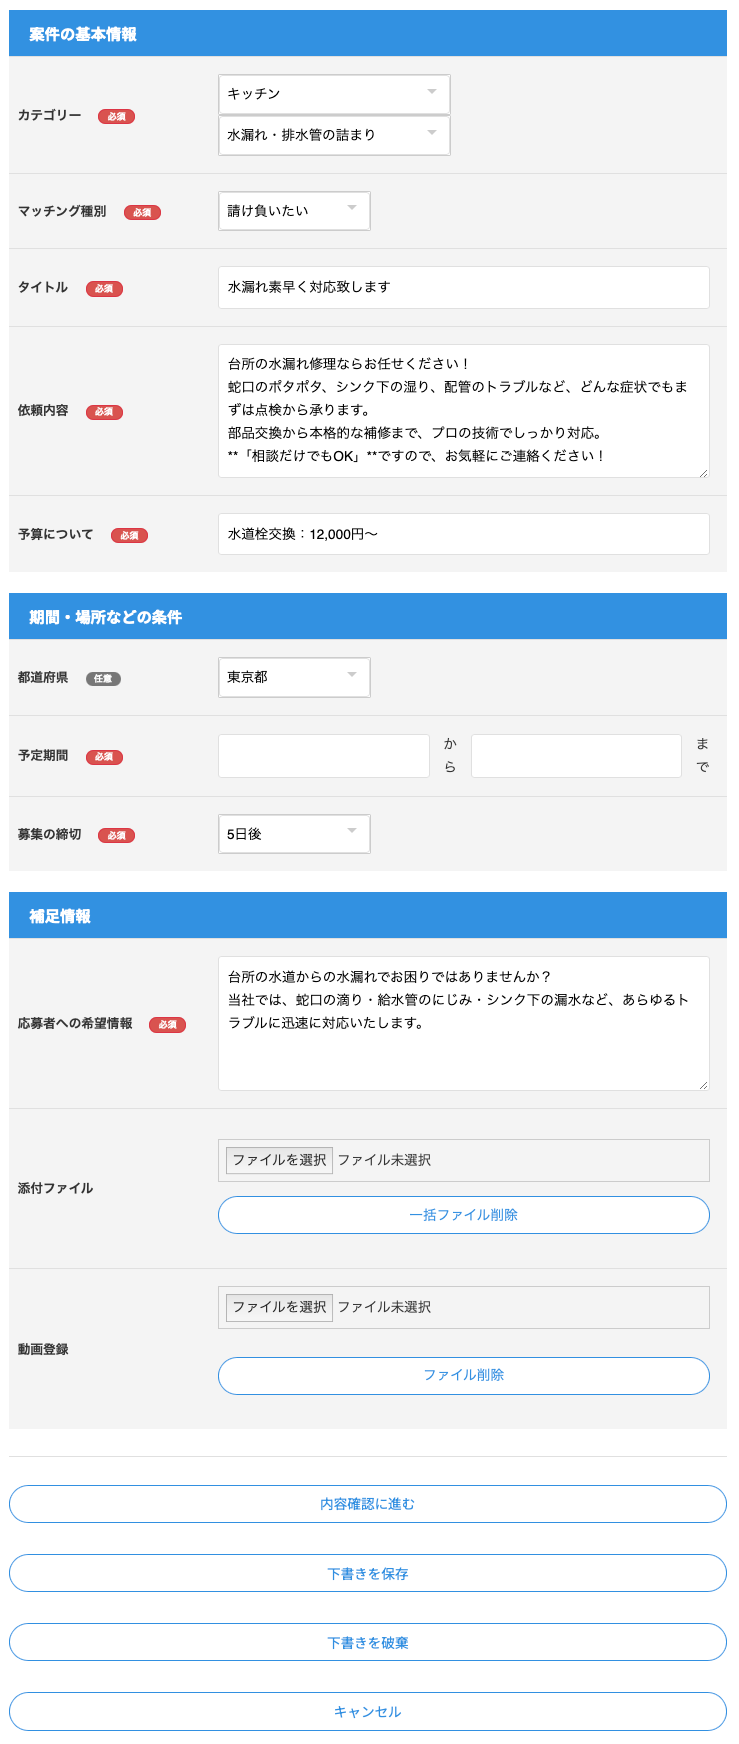Proceed with 内容確認に進む button

pyautogui.click(x=368, y=1504)
